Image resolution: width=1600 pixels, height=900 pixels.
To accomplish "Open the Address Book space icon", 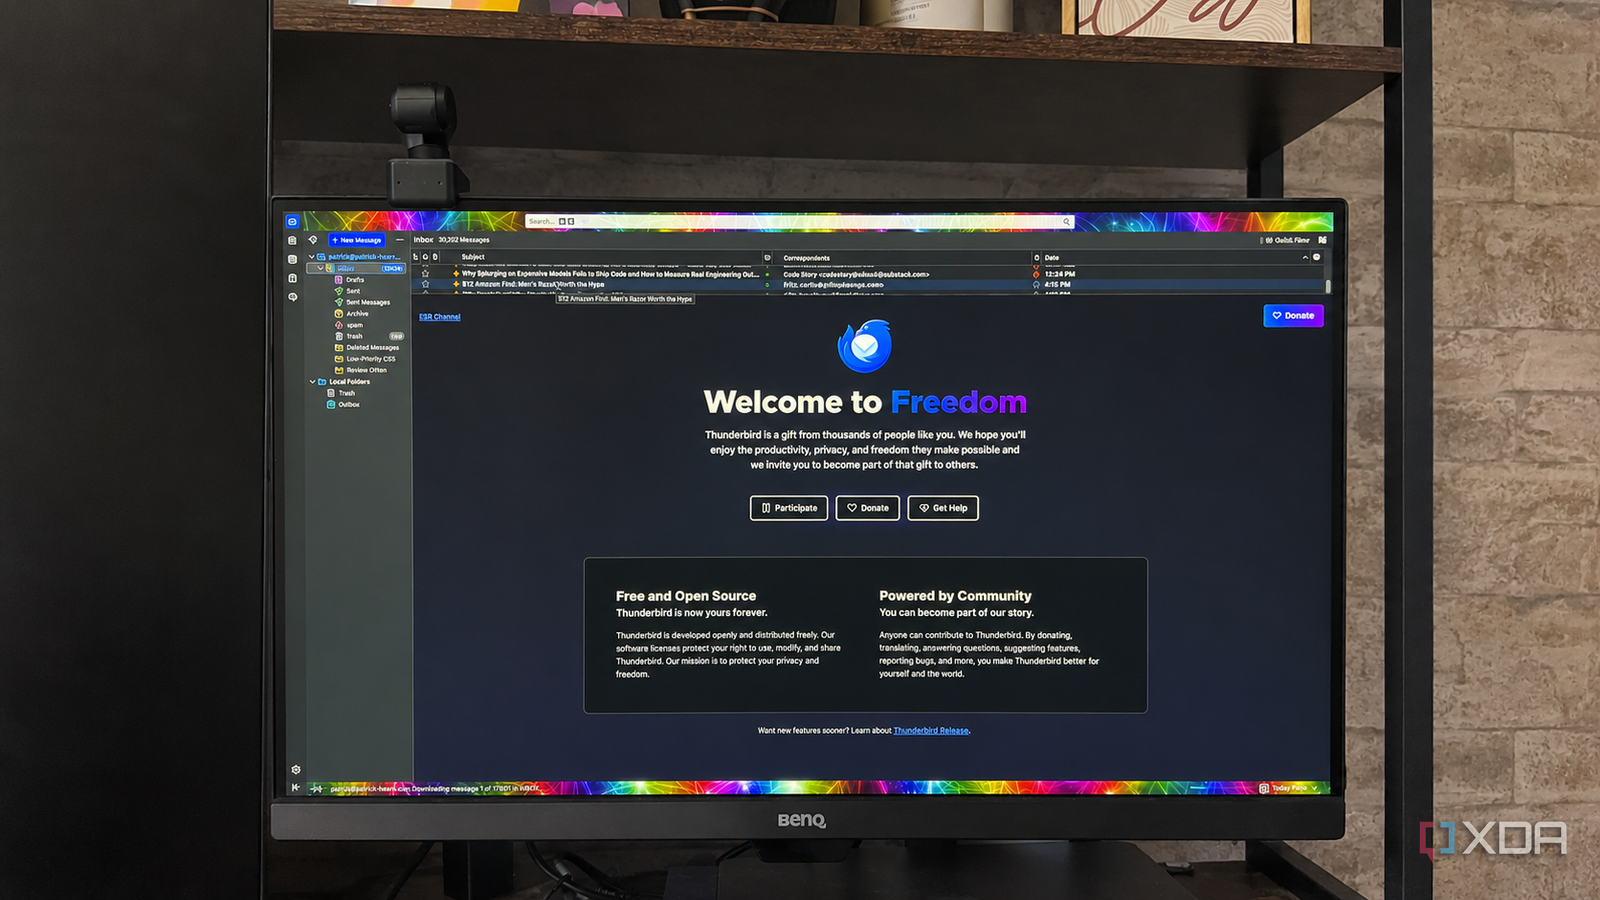I will (x=292, y=240).
